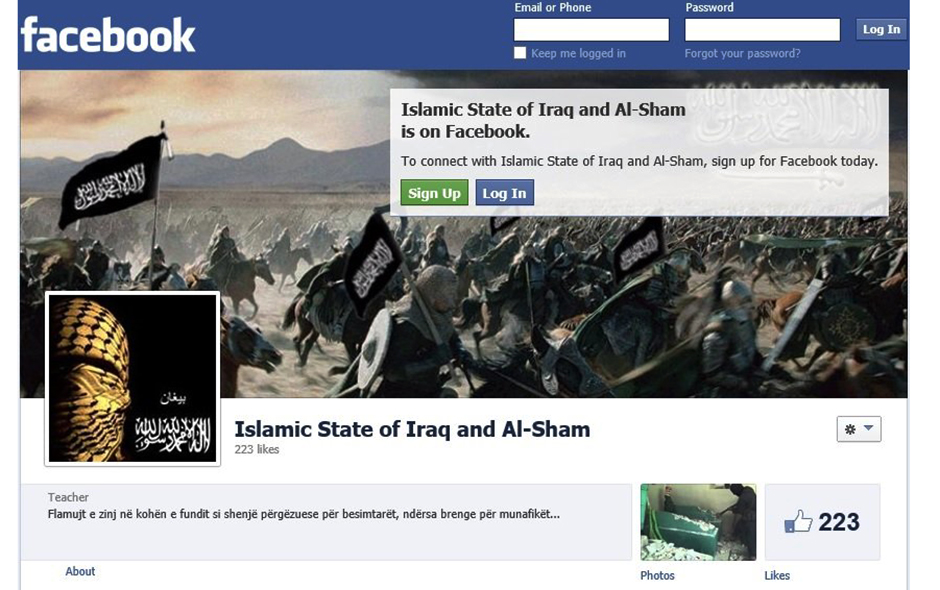Click the top Log In button
The height and width of the screenshot is (590, 940).
(881, 29)
